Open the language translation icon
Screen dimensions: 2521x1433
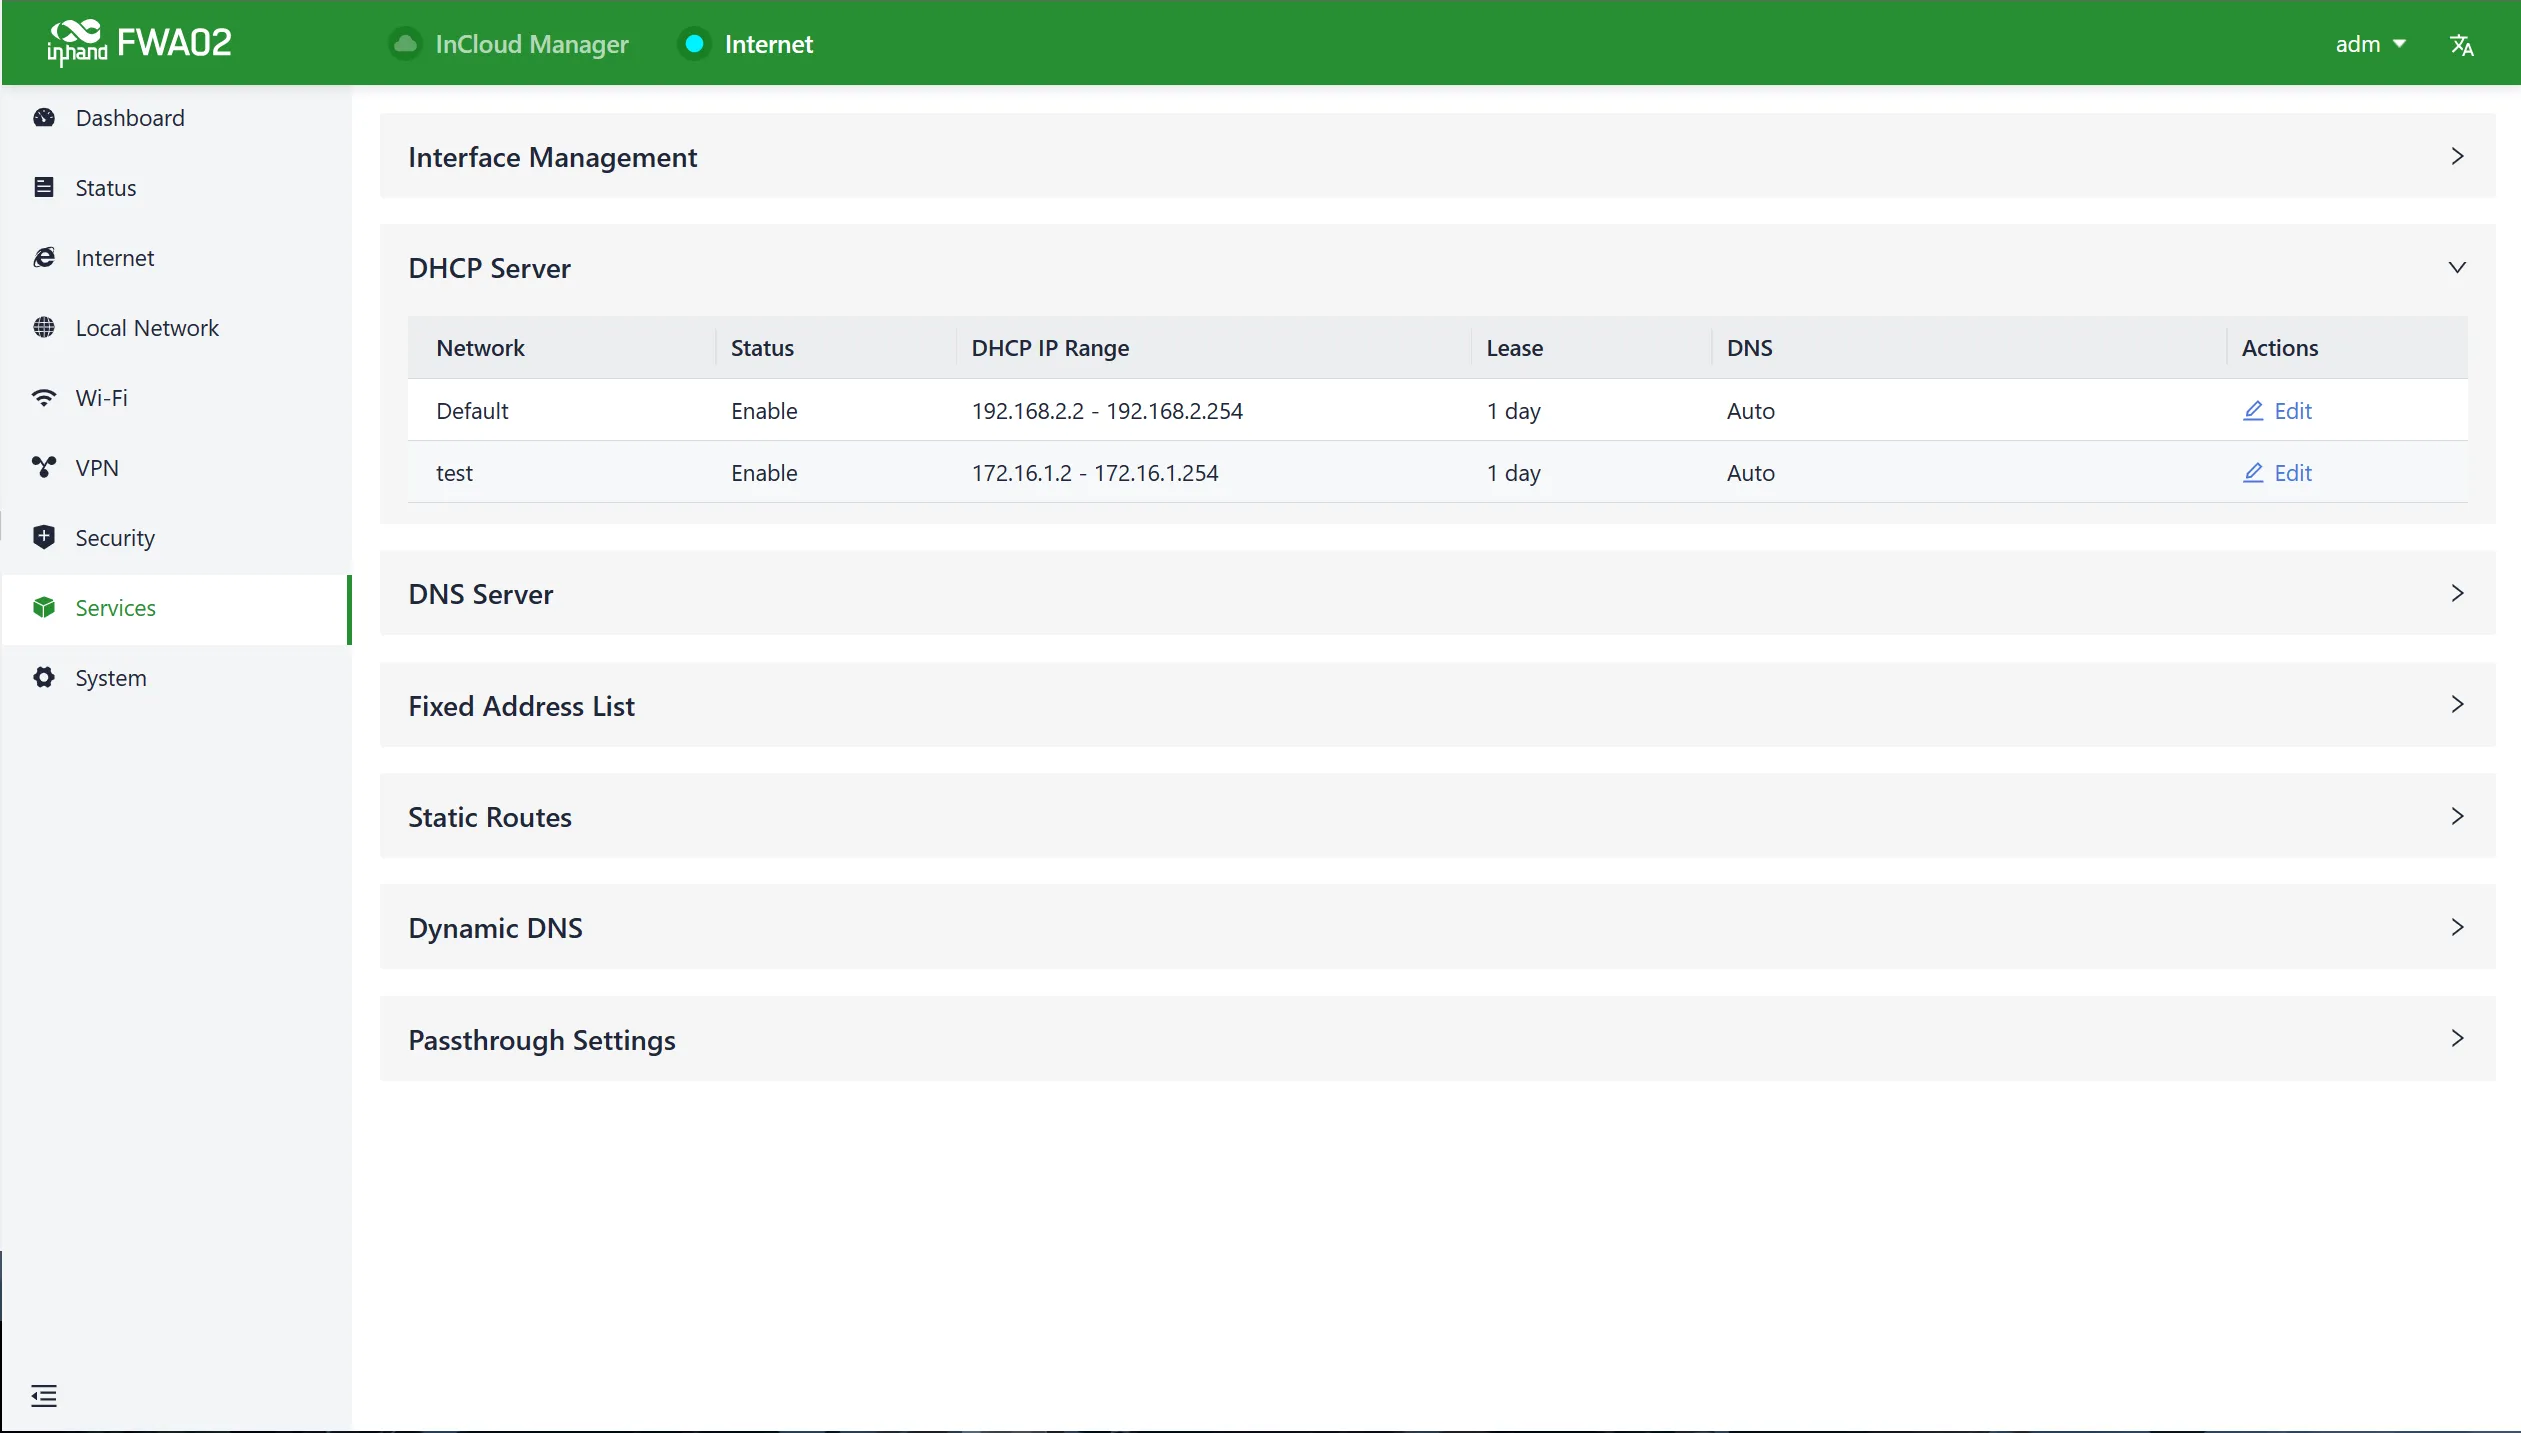2461,45
